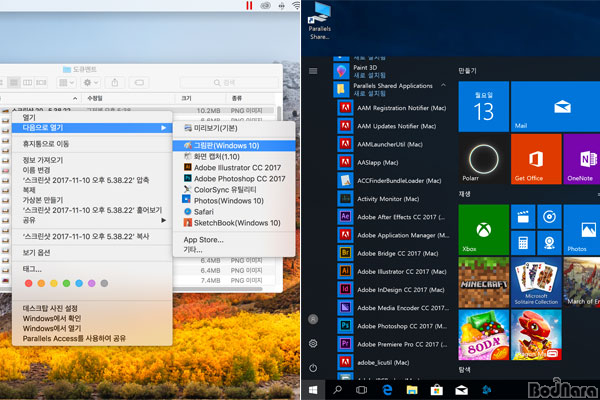The width and height of the screenshot is (600, 400).
Task: Open the Polarr tile
Action: (x=484, y=159)
